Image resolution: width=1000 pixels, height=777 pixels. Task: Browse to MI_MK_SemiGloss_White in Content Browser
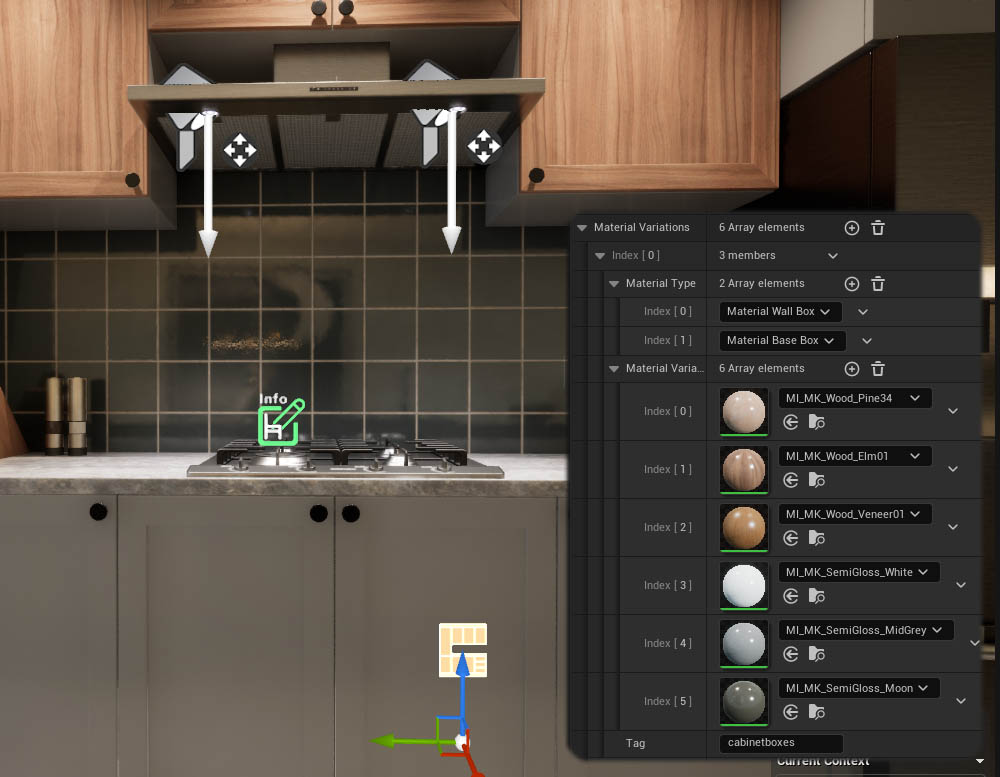[x=817, y=596]
